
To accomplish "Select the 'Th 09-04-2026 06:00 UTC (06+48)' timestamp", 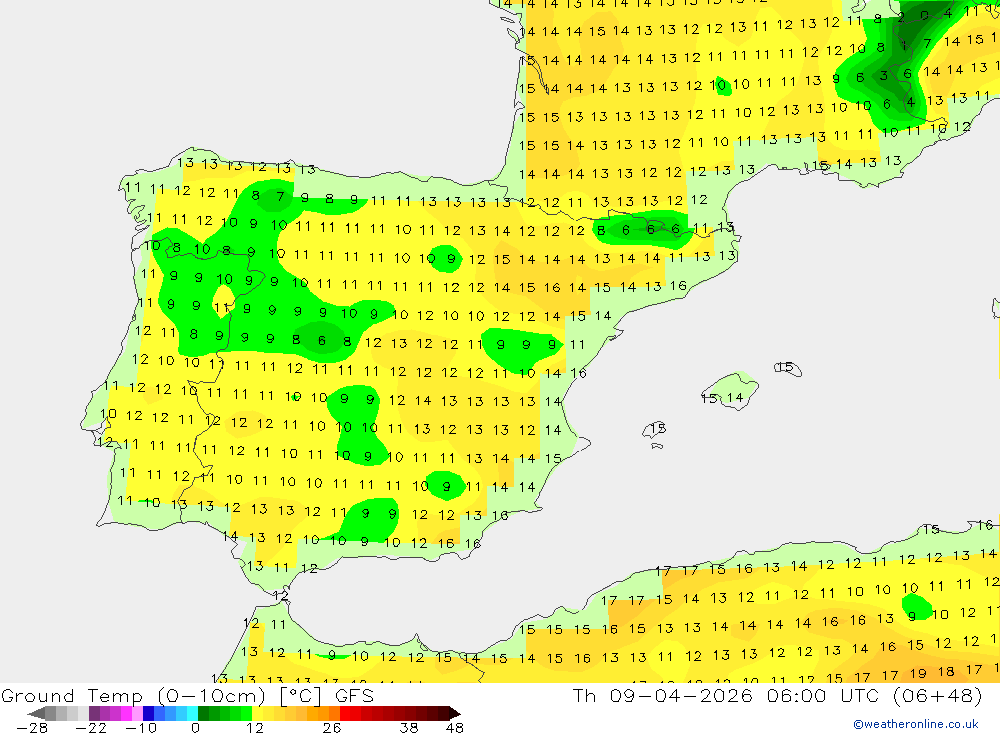I will coord(777,695).
